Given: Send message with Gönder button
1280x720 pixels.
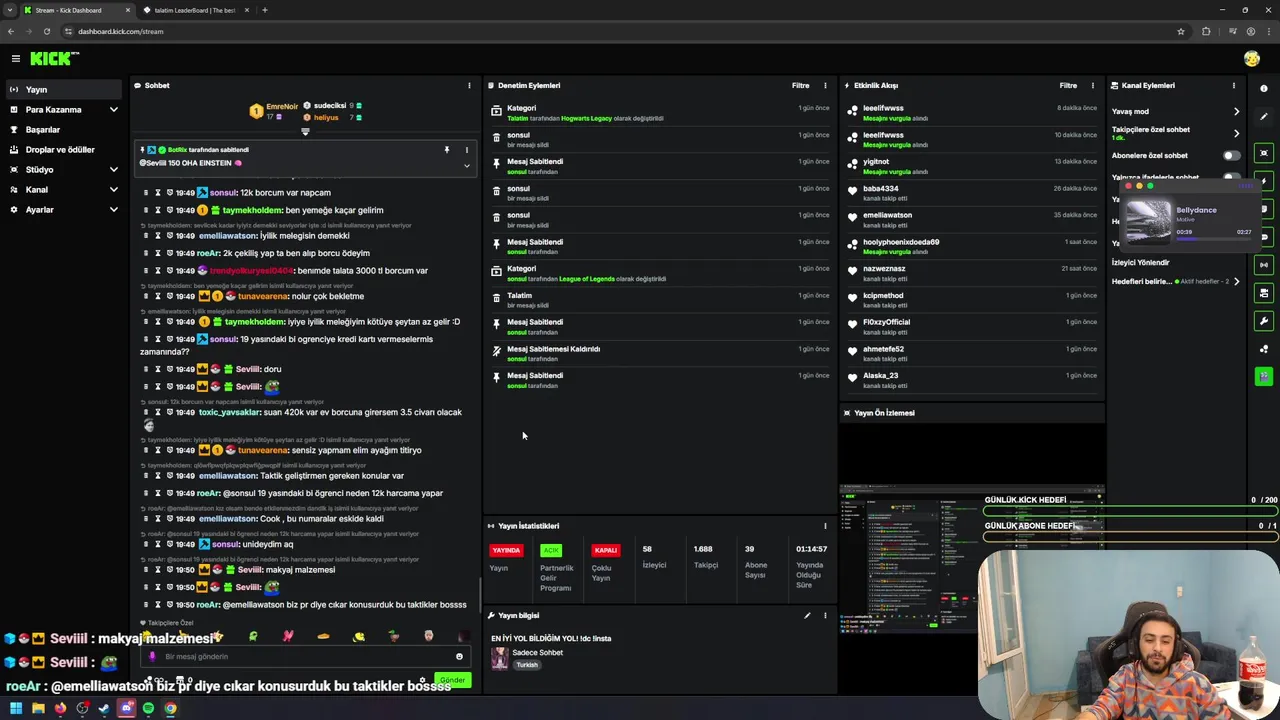Looking at the screenshot, I should click(453, 680).
